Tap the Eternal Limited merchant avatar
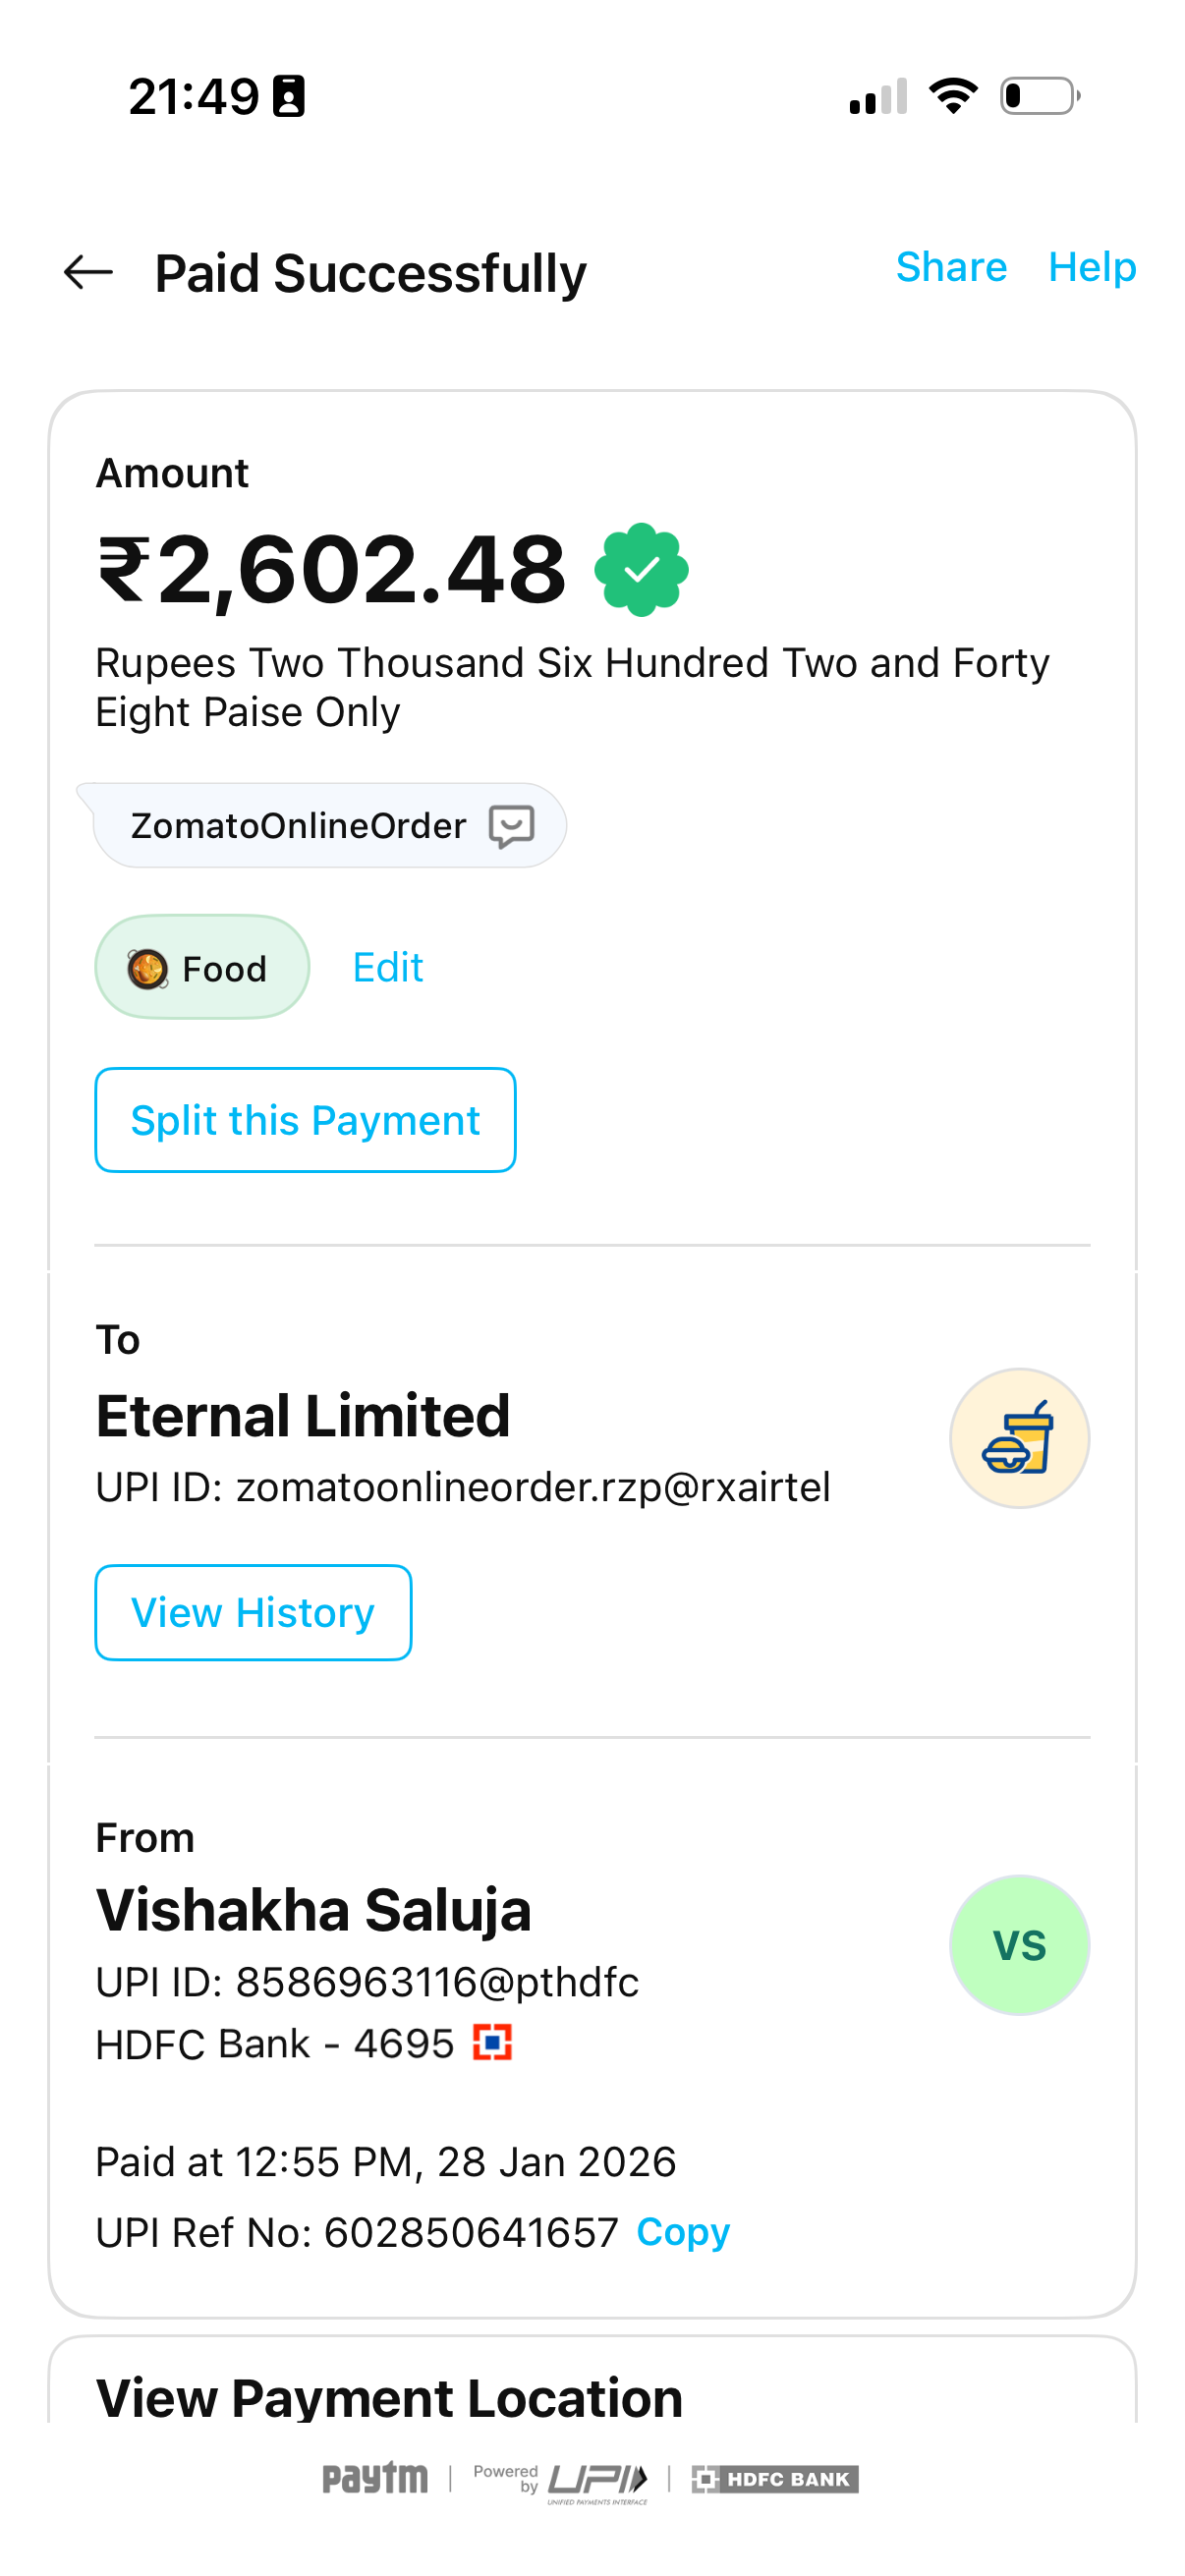1185x2576 pixels. point(1019,1438)
